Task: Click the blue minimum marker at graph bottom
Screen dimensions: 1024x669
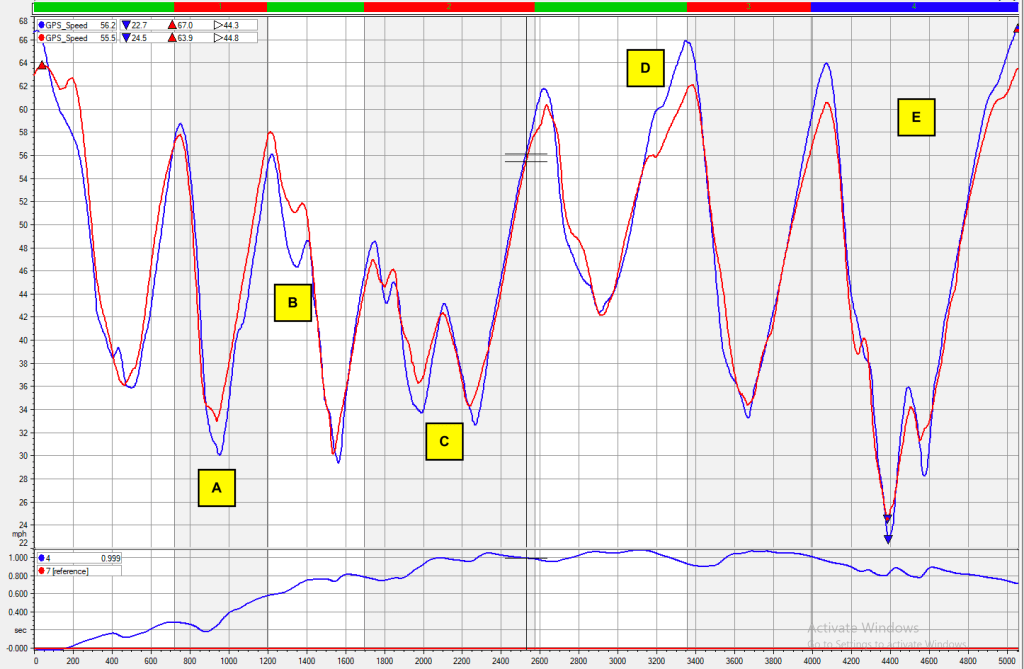Action: point(887,540)
